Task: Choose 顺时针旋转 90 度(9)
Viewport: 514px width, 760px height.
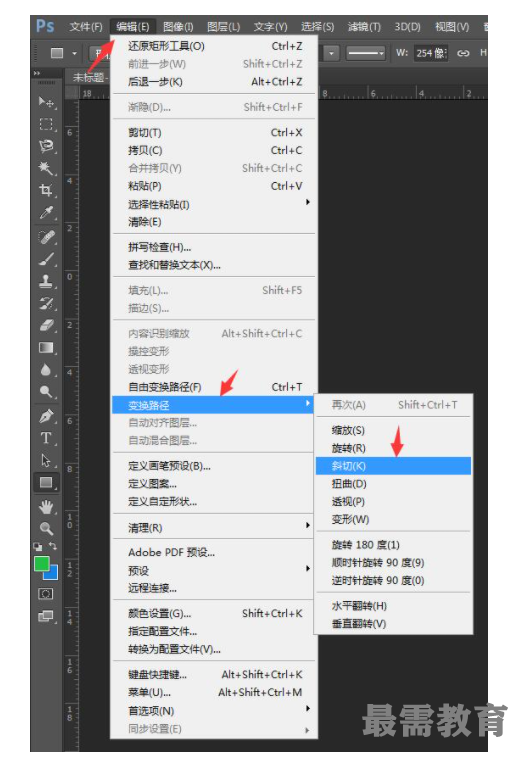Action: click(393, 563)
